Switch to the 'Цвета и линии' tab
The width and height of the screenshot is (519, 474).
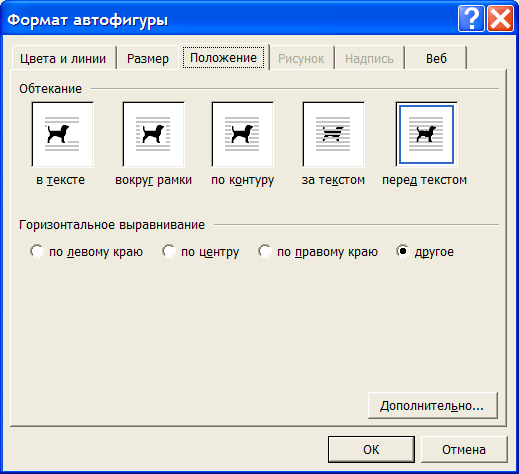(x=63, y=58)
